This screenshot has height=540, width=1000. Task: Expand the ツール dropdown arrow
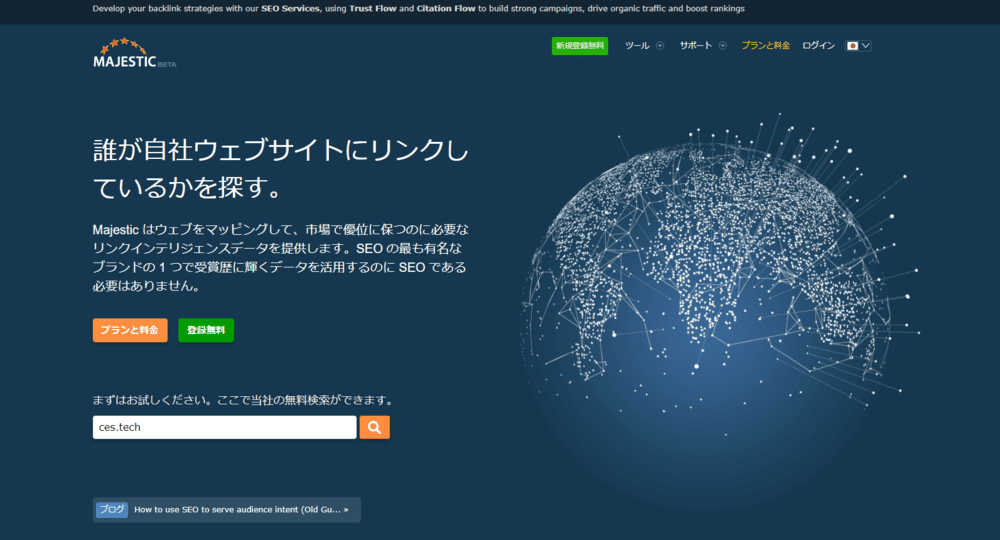click(x=660, y=46)
